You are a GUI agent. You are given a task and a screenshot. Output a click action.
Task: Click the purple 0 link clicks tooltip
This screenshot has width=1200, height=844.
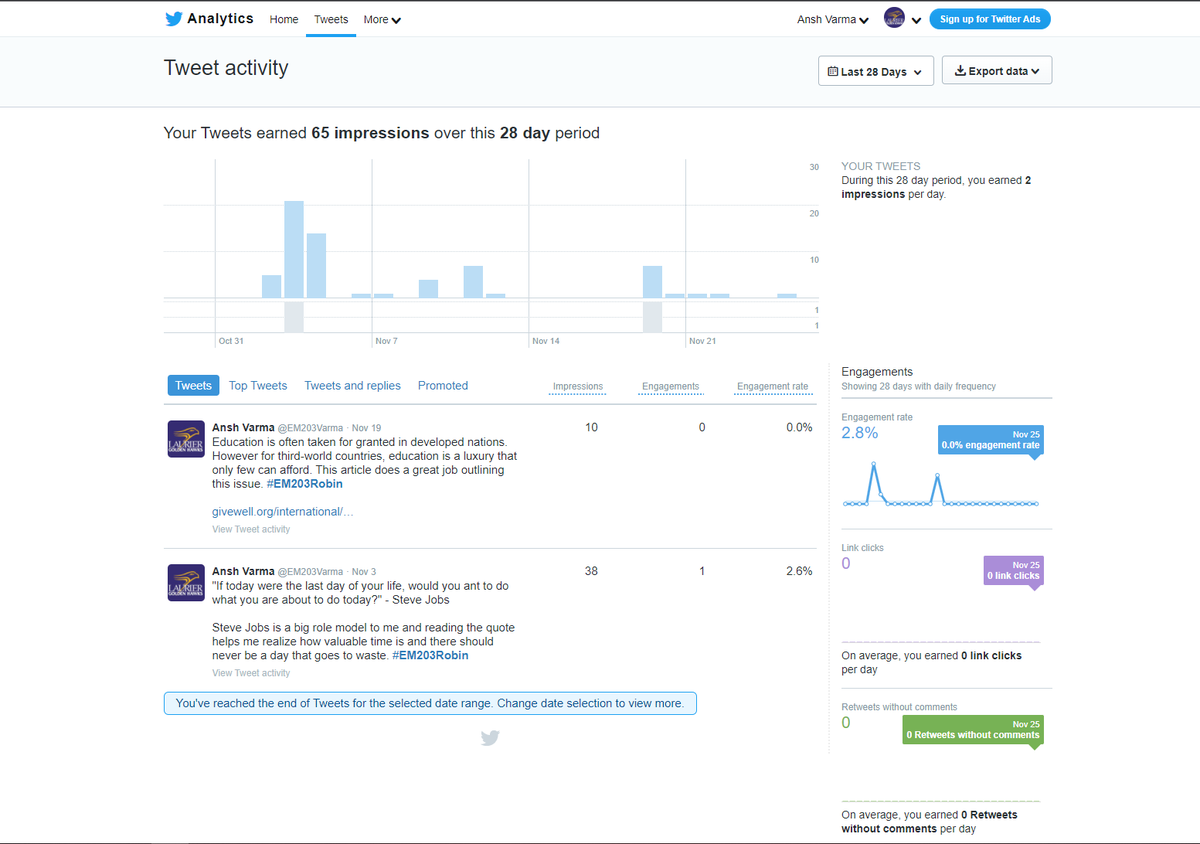point(1013,570)
